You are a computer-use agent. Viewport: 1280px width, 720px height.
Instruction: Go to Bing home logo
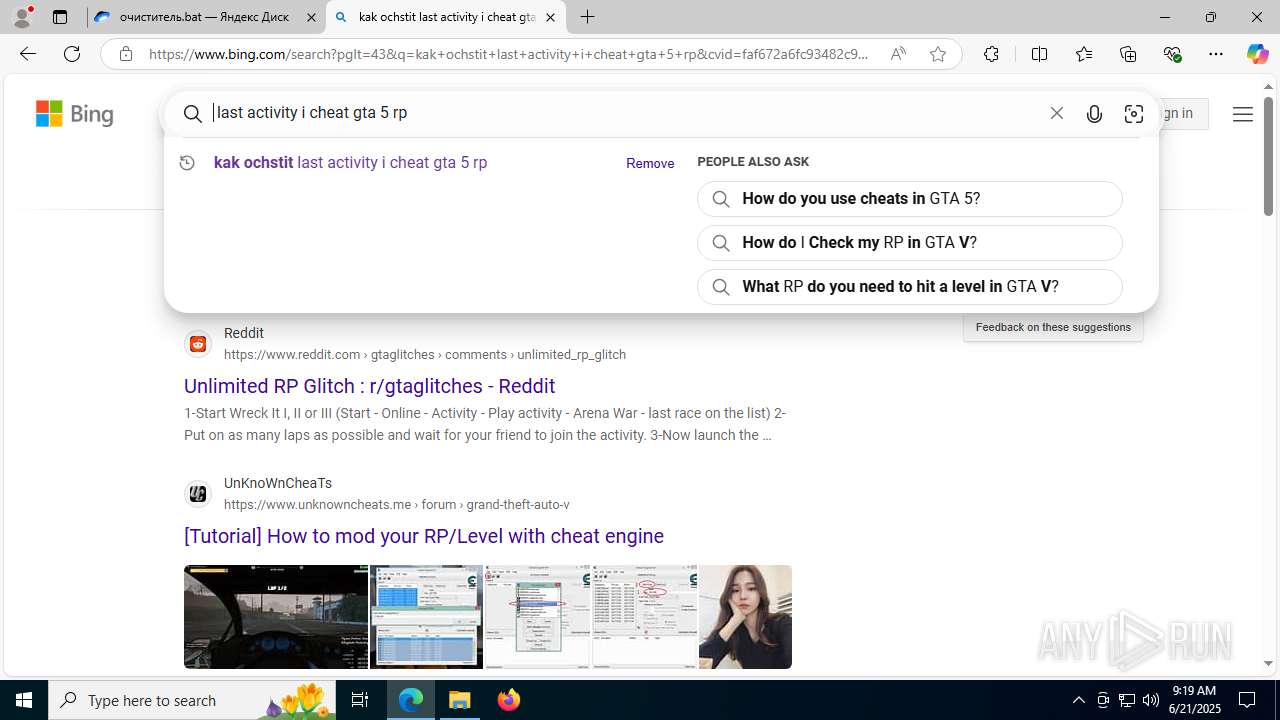pos(75,114)
